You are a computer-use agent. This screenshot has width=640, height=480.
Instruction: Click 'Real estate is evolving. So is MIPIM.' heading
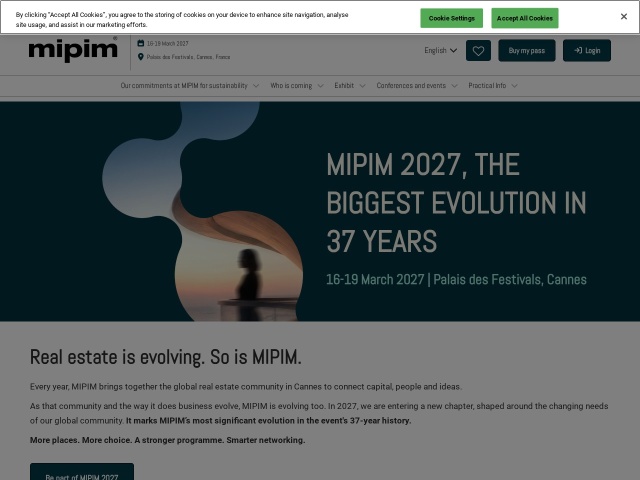[x=166, y=357]
